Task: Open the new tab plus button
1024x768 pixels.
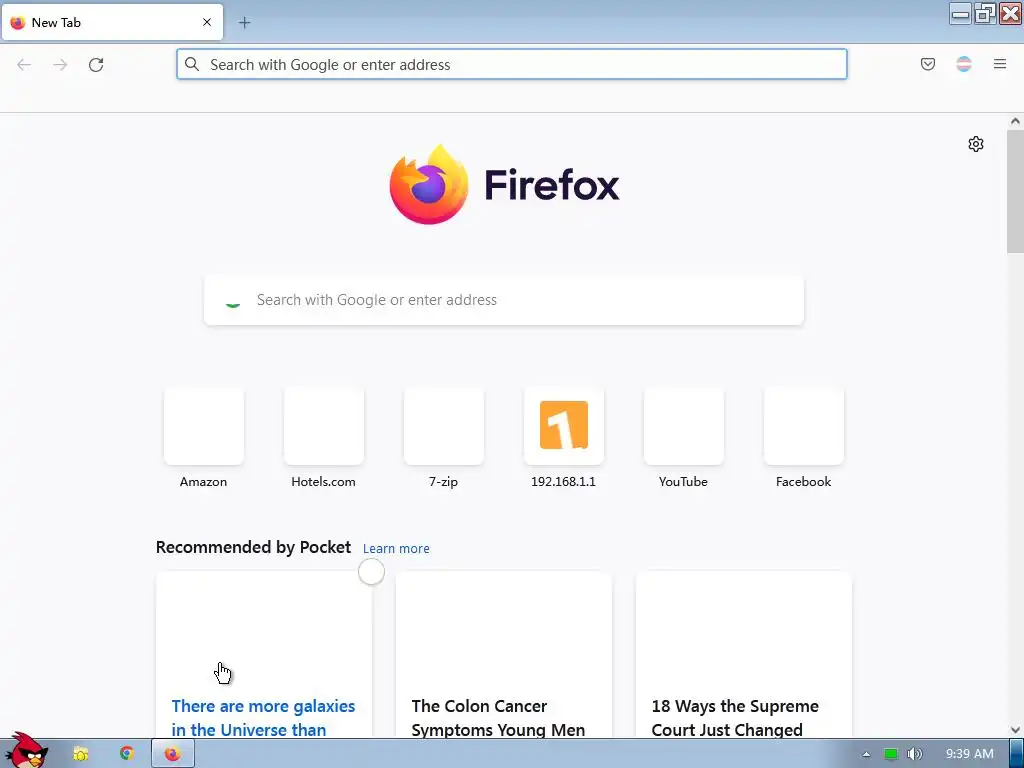Action: click(x=244, y=23)
